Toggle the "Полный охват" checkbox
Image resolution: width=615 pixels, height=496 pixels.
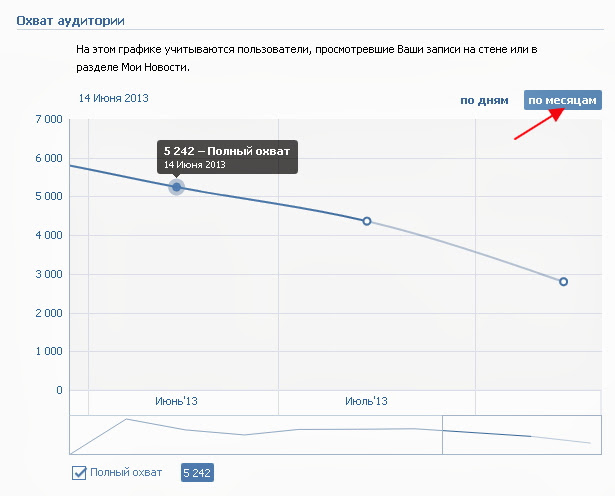click(80, 473)
